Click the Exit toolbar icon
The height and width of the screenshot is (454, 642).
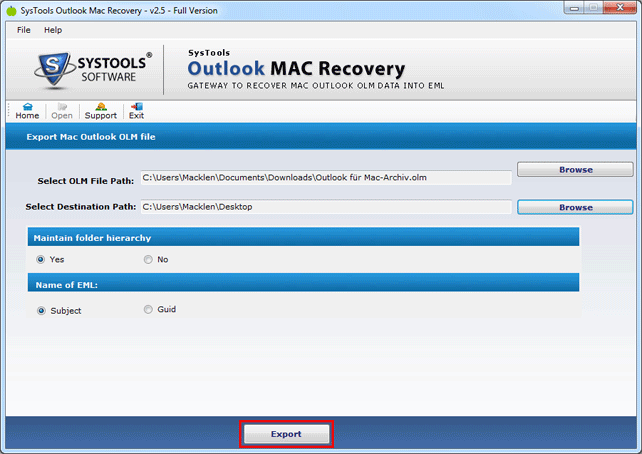[x=136, y=111]
